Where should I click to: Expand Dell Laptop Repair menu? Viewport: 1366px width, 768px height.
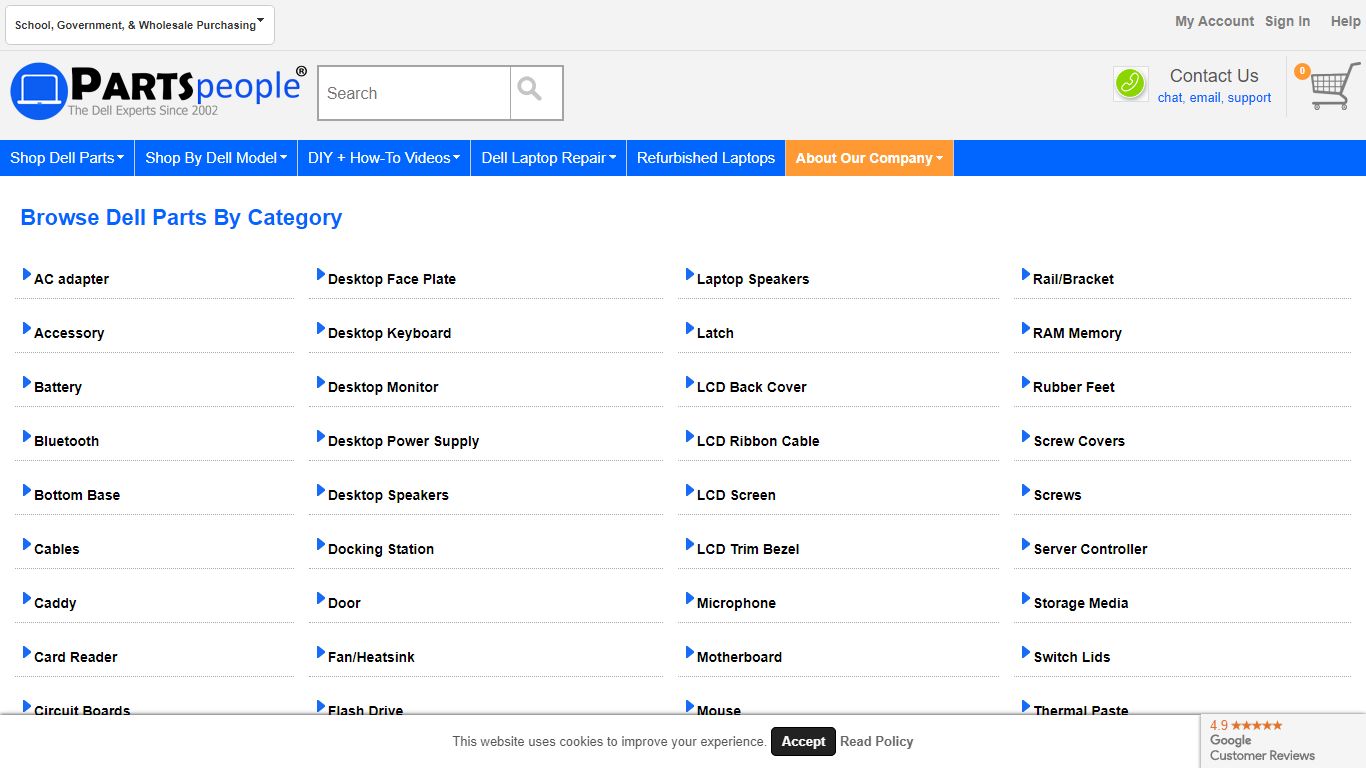pyautogui.click(x=549, y=158)
